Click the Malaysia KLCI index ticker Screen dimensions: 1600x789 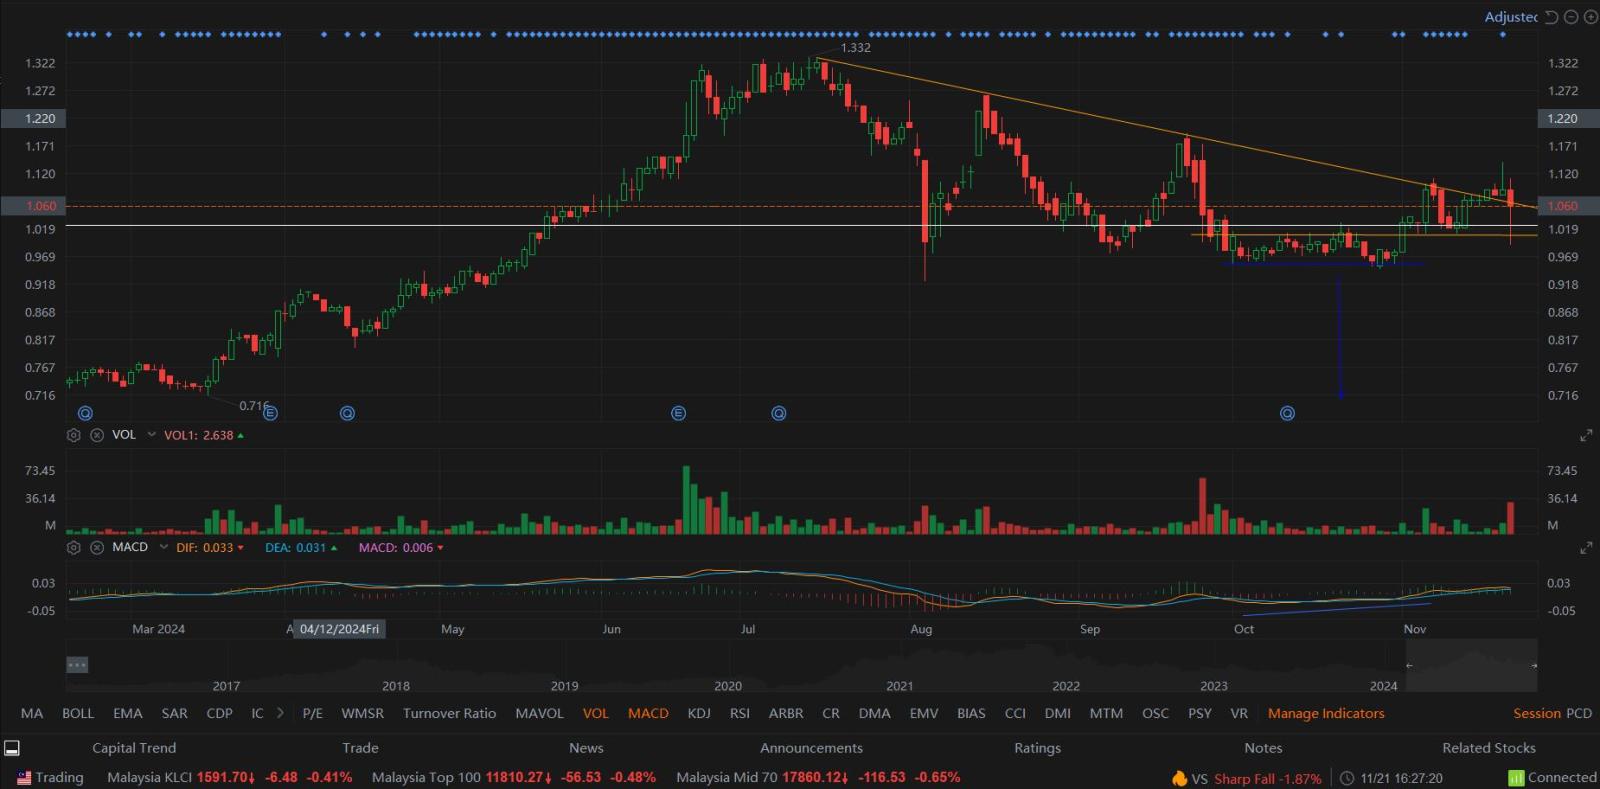pos(229,778)
